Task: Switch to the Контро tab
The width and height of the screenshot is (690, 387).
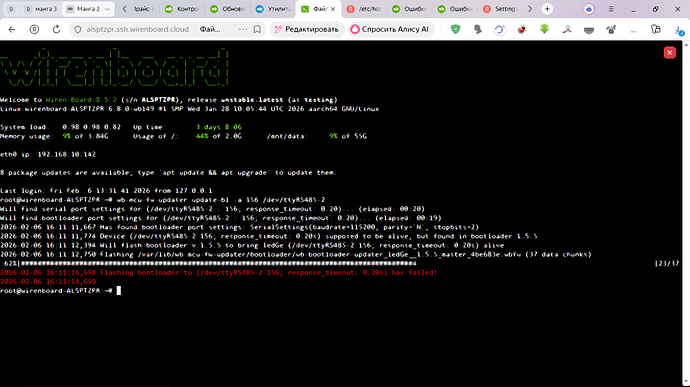Action: tap(183, 9)
